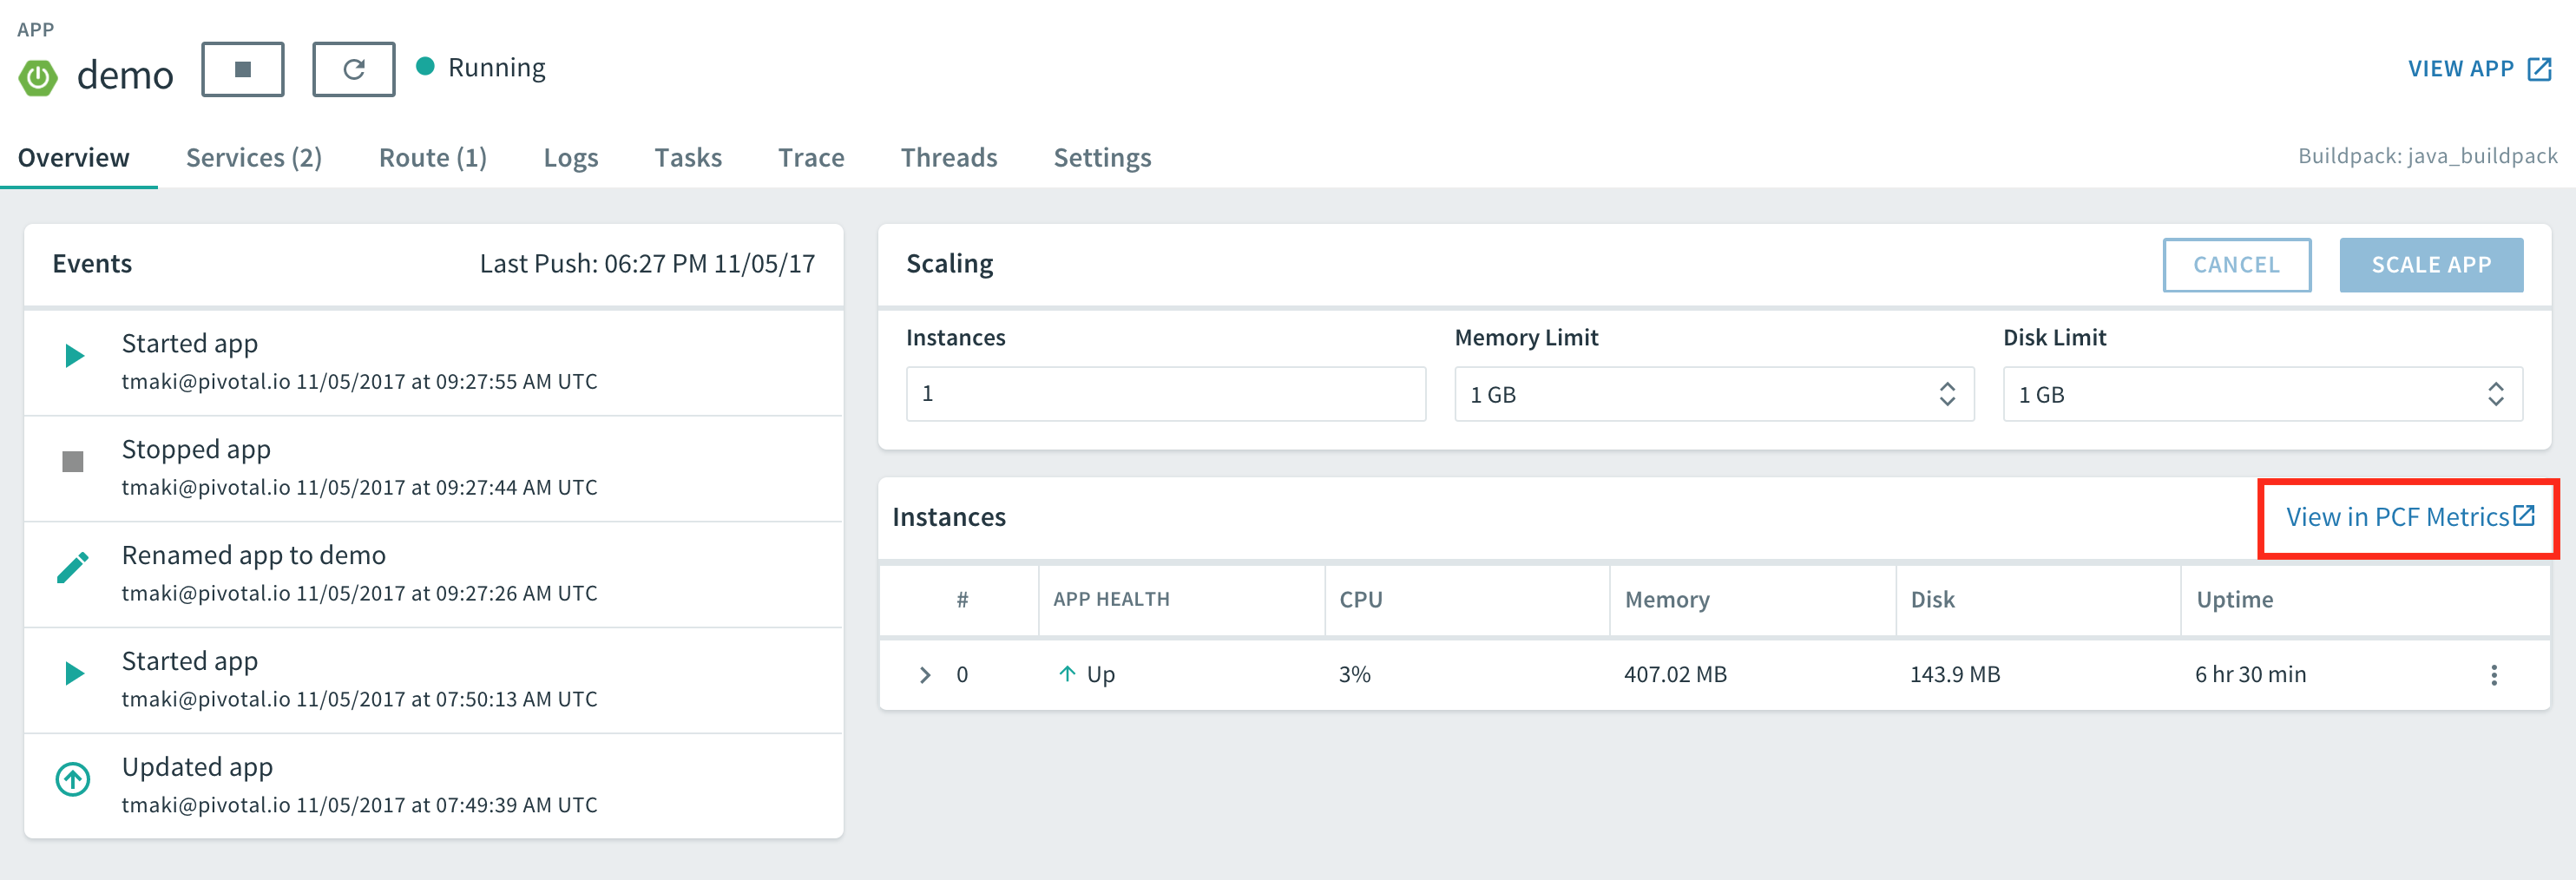The image size is (2576, 880).
Task: Open the View in PCF Metrics link
Action: (x=2408, y=517)
